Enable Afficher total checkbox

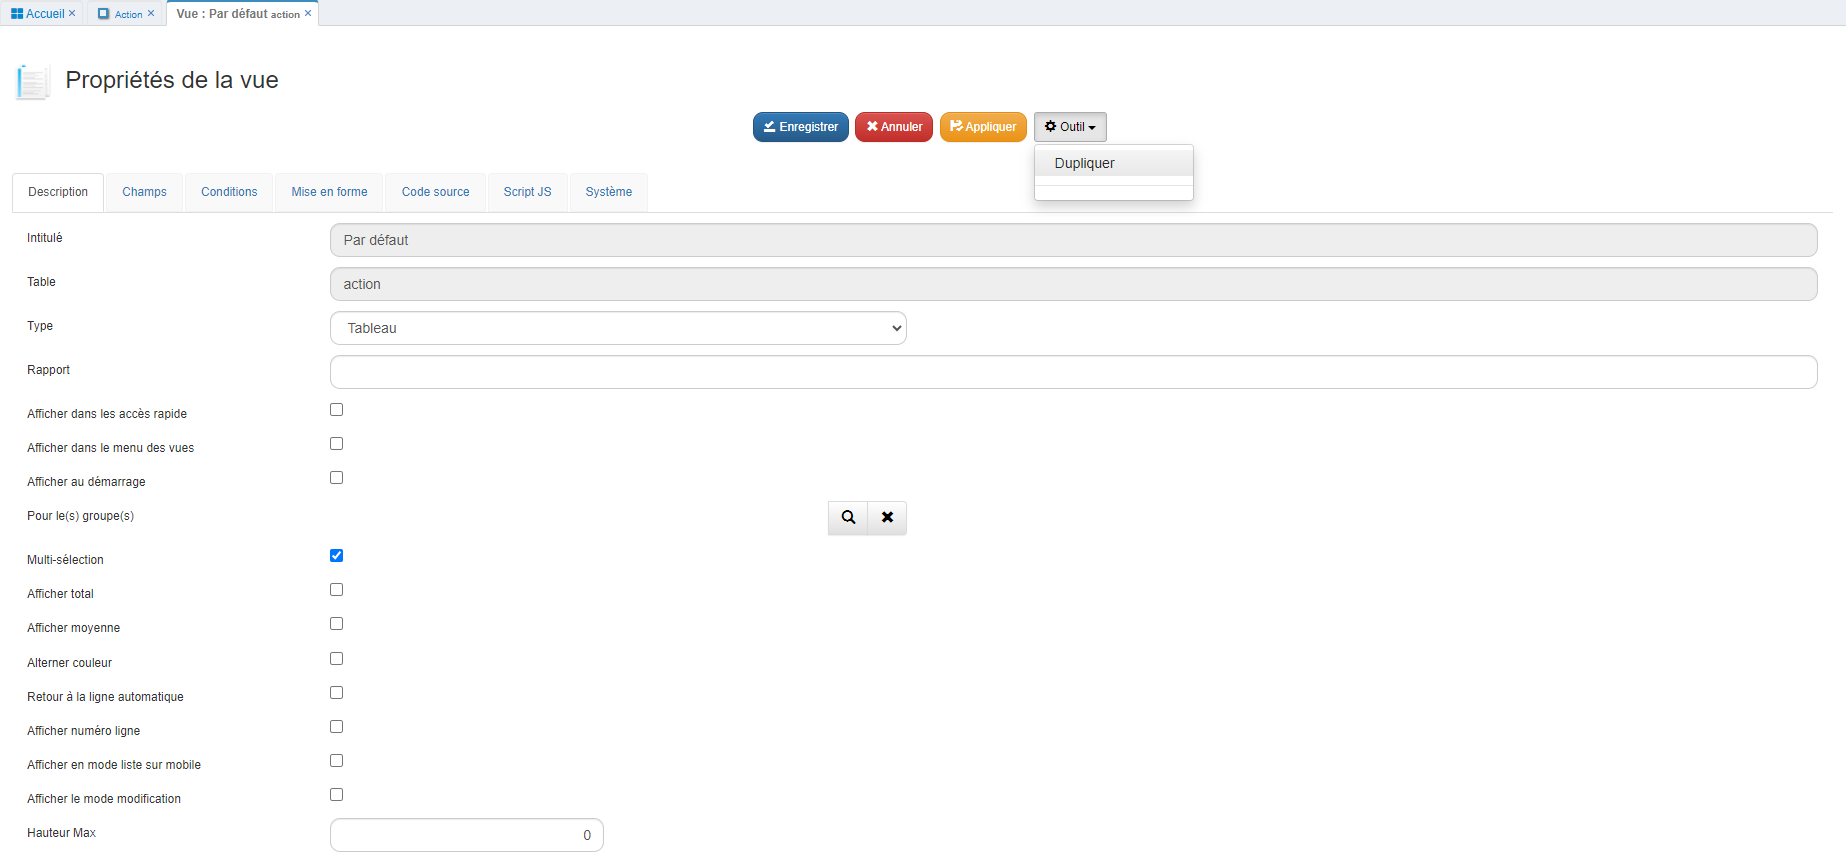coord(336,590)
